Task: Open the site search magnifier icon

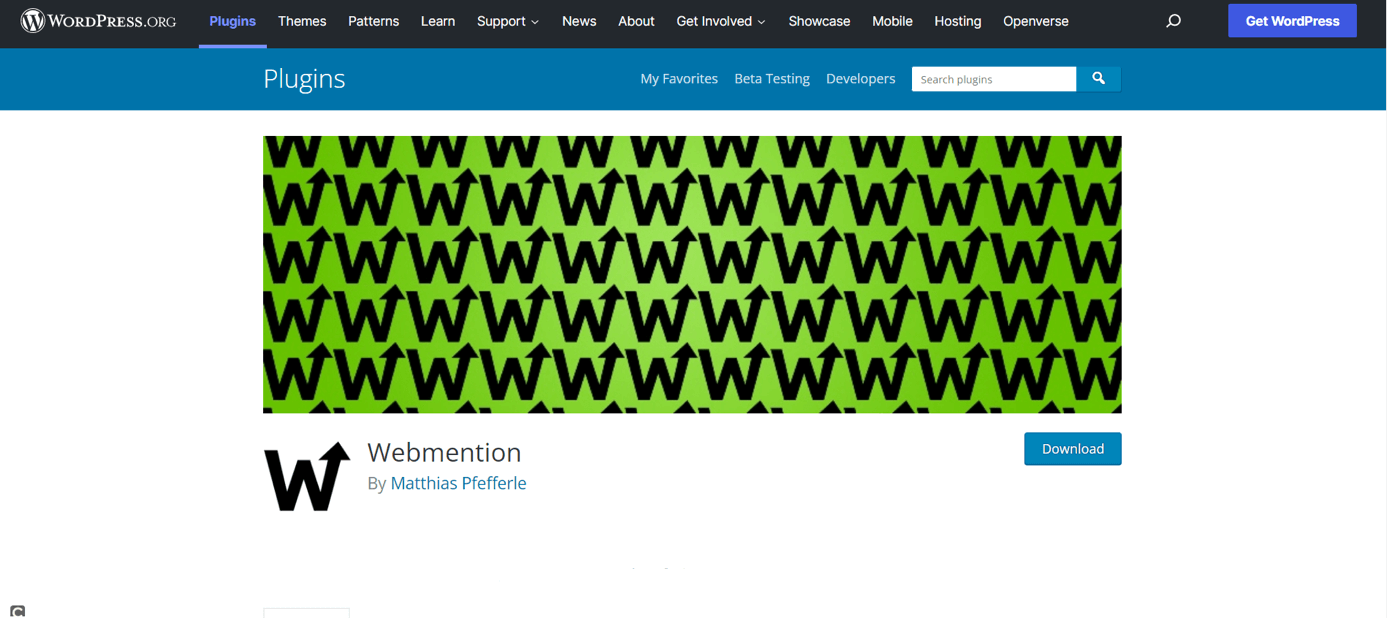Action: pos(1173,21)
